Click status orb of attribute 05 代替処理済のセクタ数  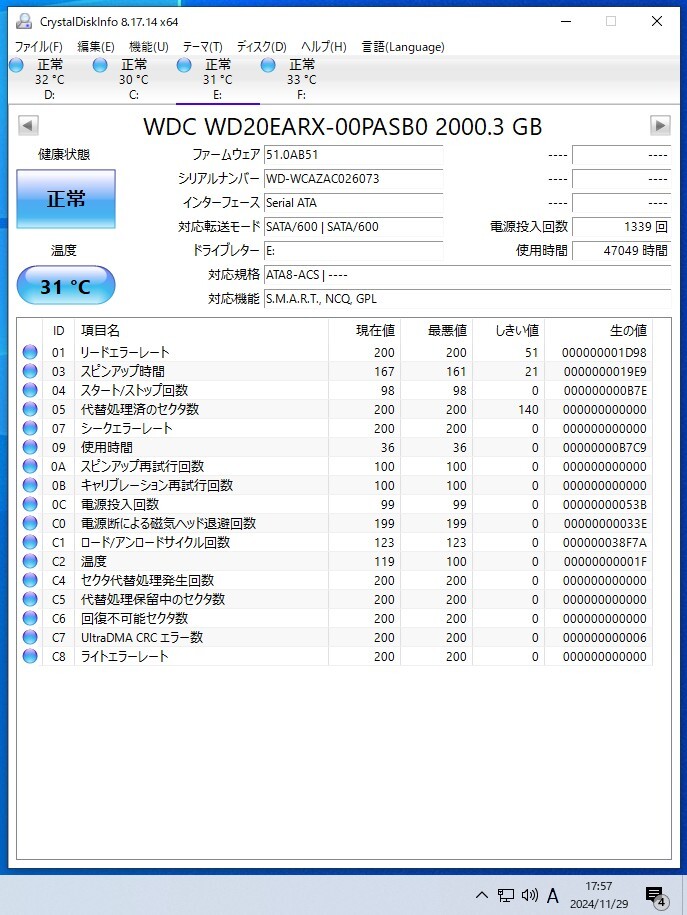(30, 409)
